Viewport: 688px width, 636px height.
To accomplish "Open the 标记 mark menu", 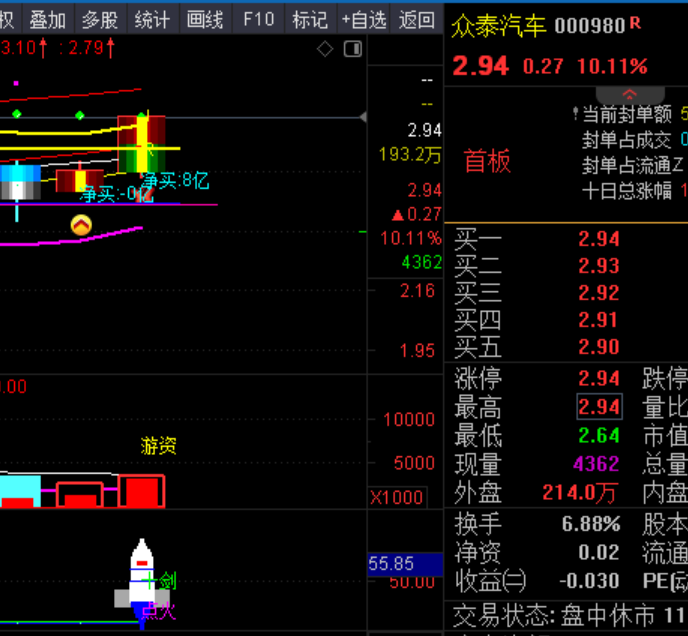I will click(310, 20).
